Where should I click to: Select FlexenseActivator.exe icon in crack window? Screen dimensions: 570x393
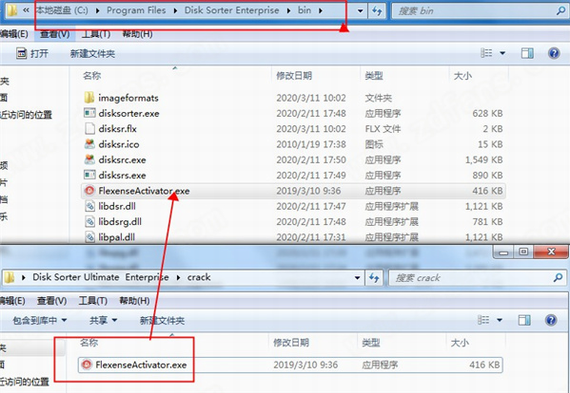87,365
